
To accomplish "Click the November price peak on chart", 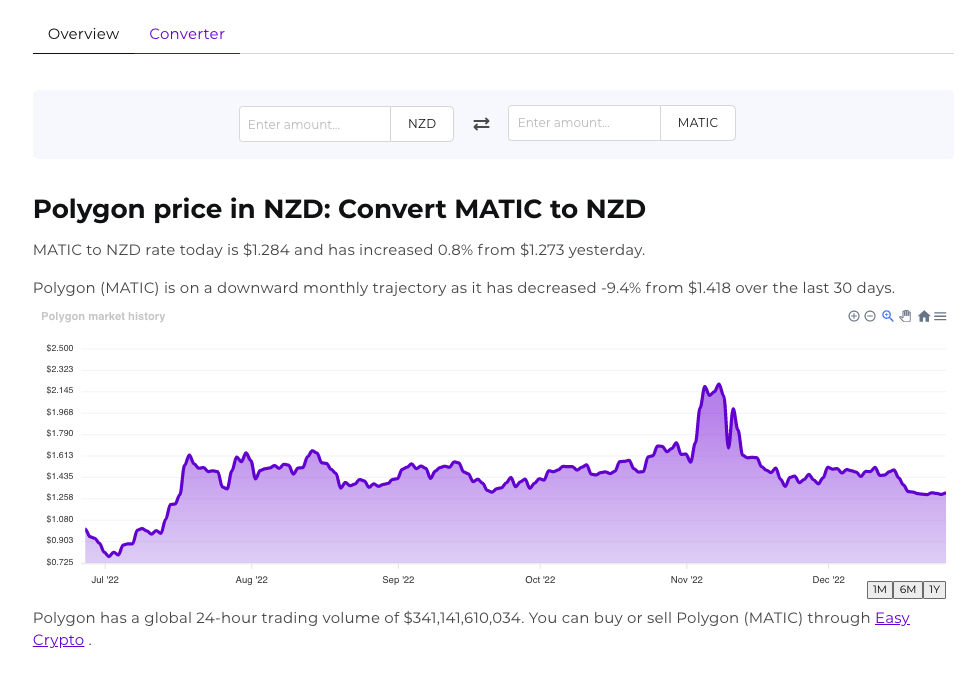I will point(718,385).
